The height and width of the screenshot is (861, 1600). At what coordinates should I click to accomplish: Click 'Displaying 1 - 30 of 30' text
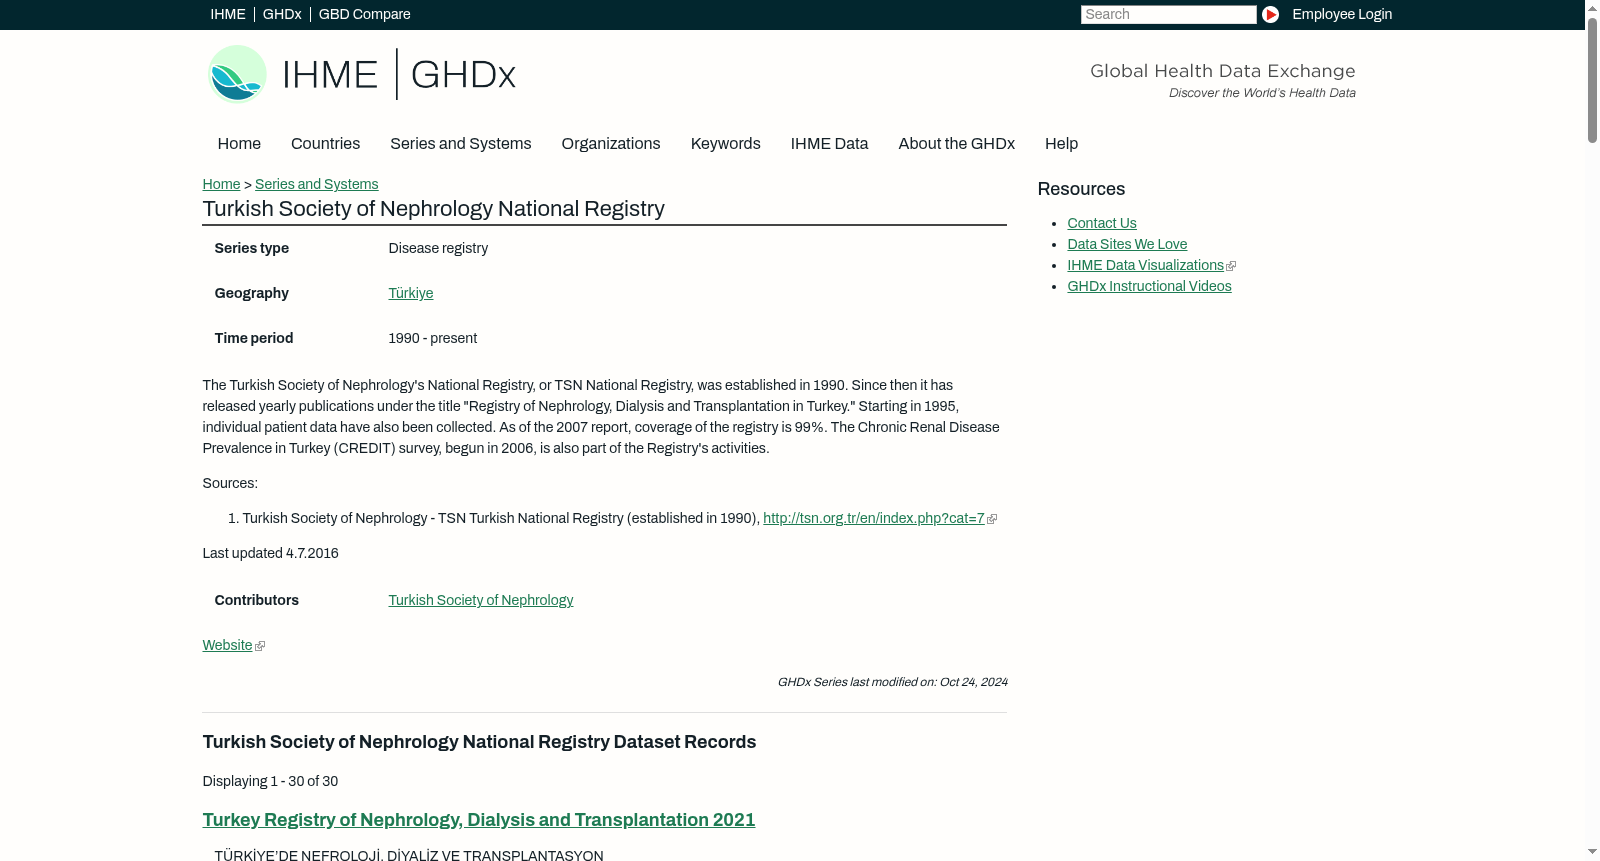point(270,781)
